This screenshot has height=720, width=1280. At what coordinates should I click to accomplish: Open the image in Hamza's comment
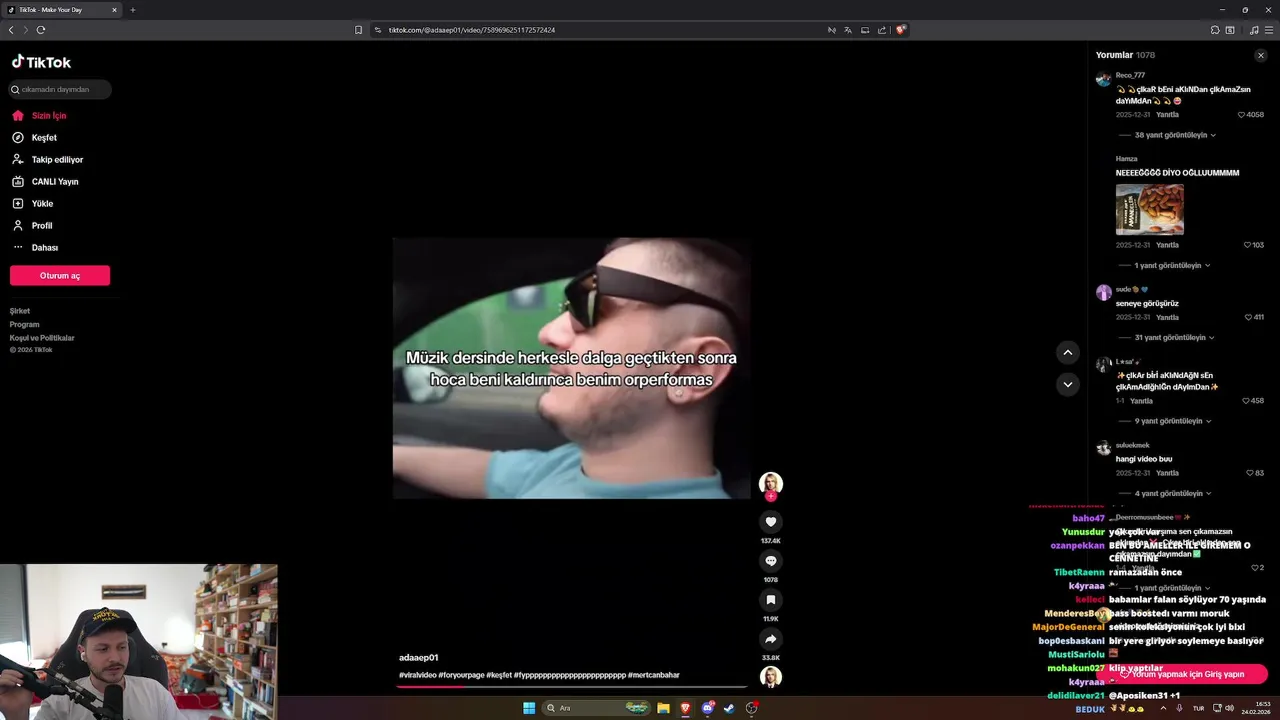pyautogui.click(x=1150, y=209)
